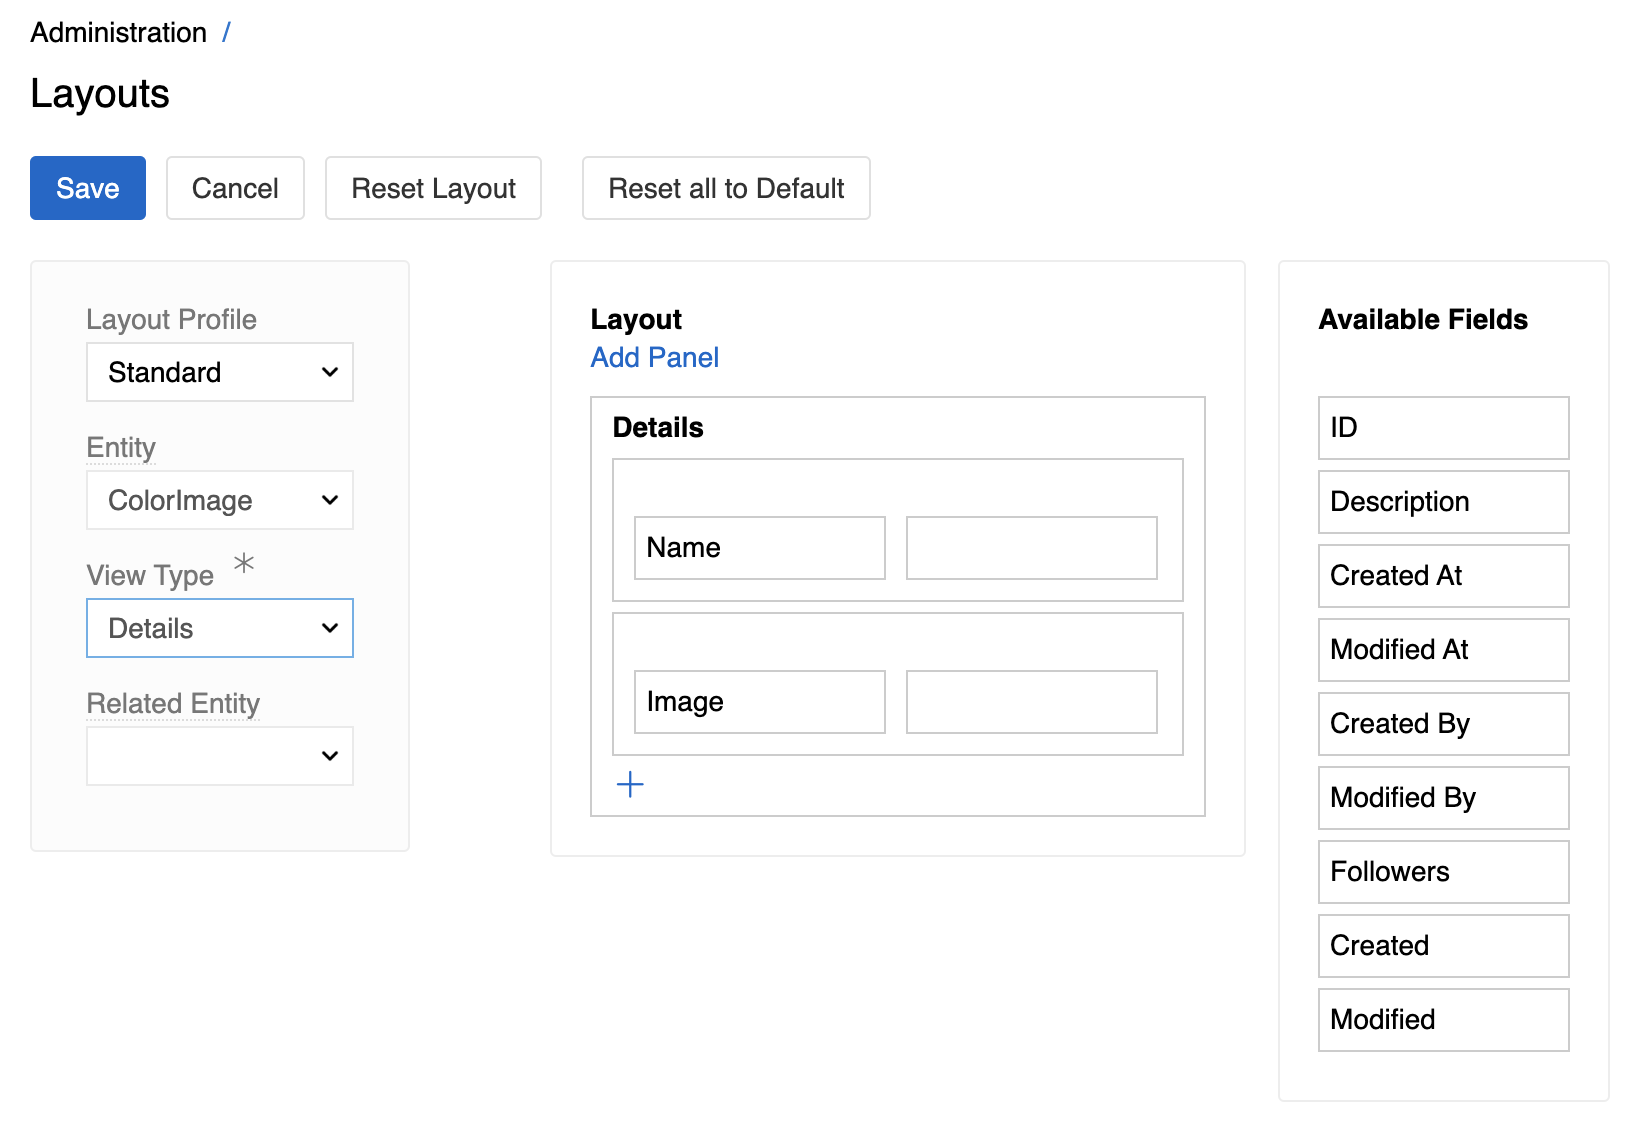Screen dimensions: 1638x1122
Task: Click the Save button
Action: point(88,188)
